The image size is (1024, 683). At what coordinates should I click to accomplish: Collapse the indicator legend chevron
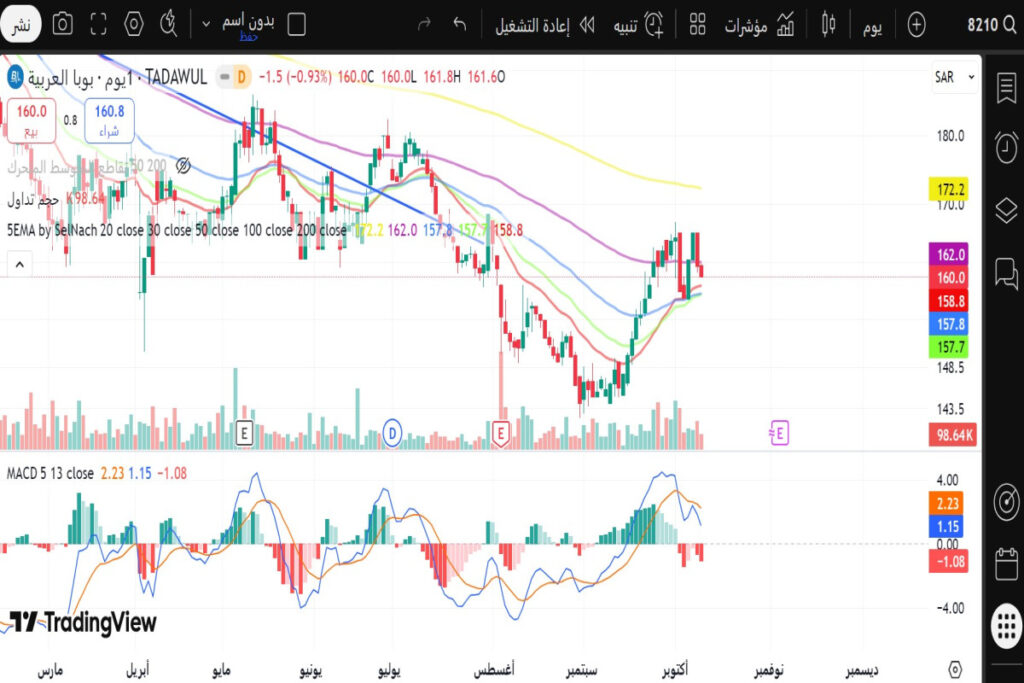coord(18,264)
